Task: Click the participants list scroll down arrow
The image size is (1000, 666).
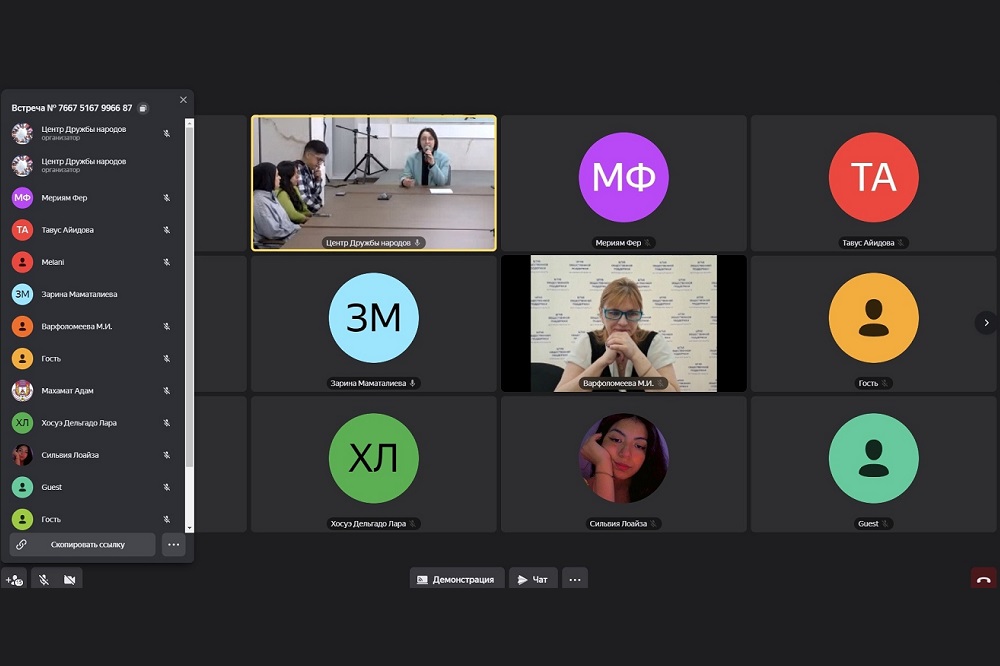Action: [190, 527]
